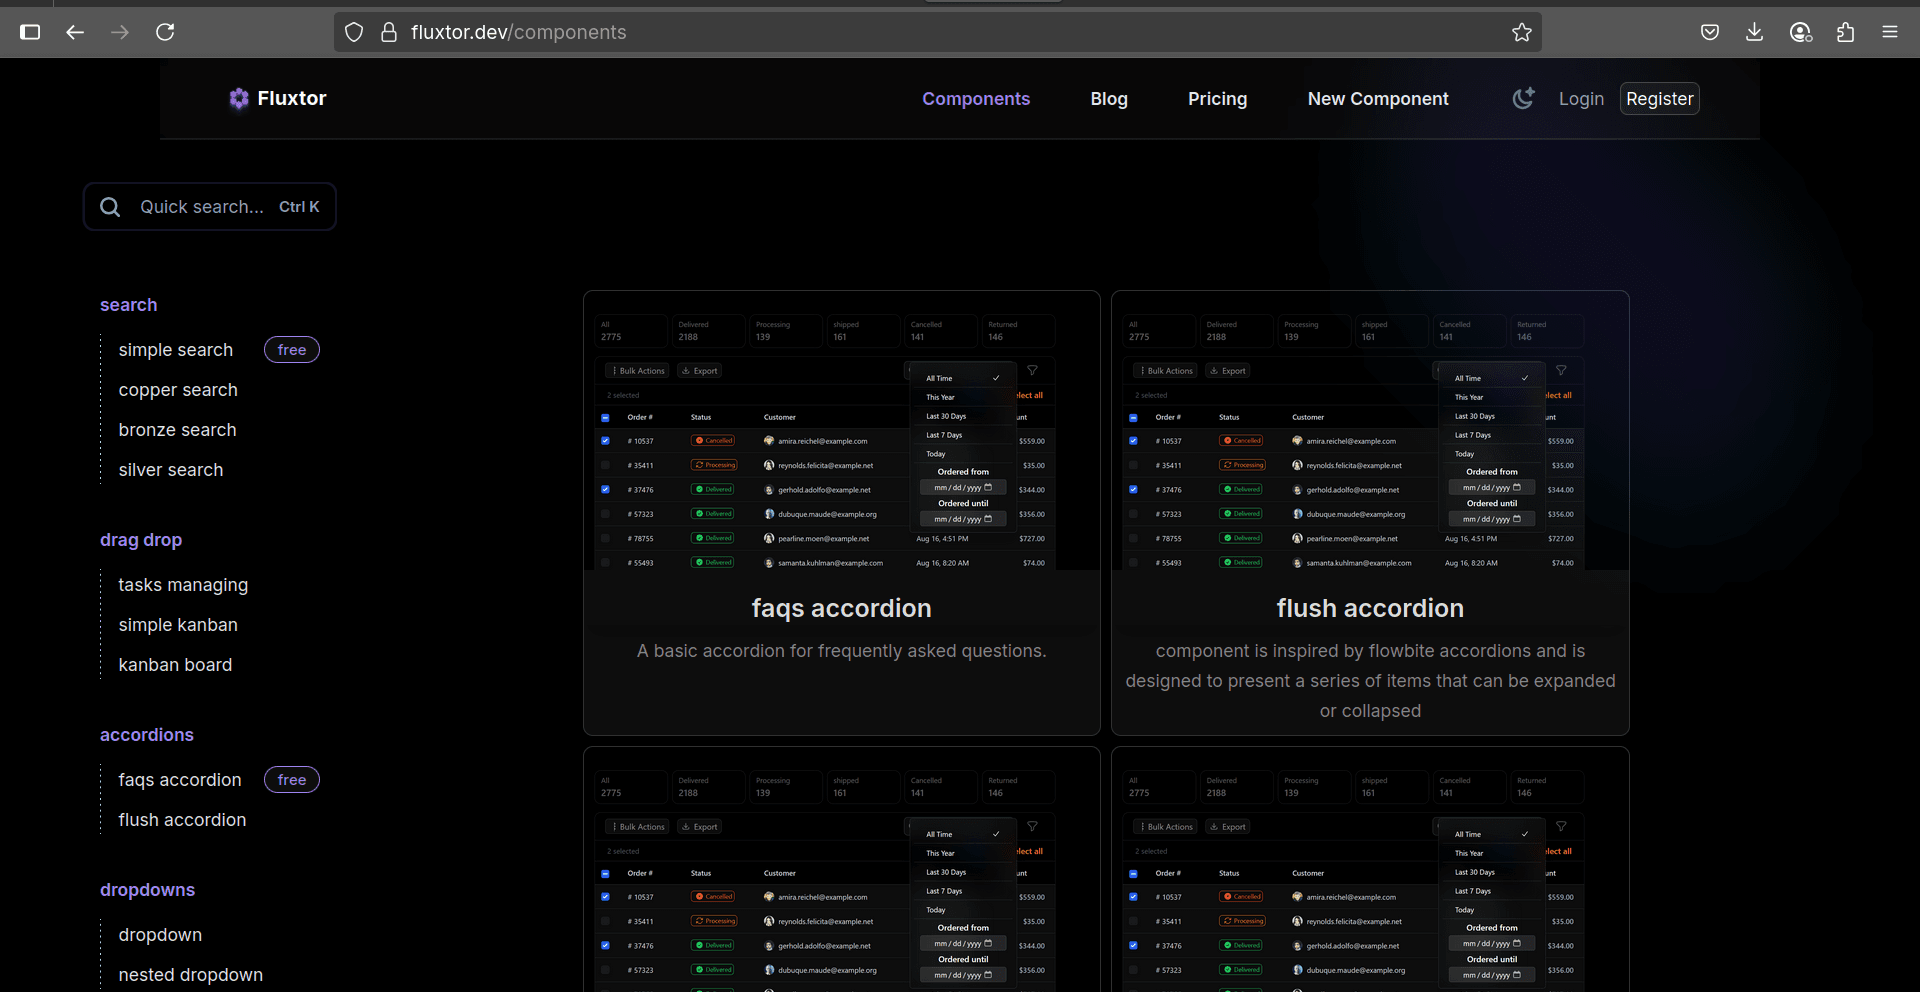
Task: Open the New Component nav item
Action: coord(1378,99)
